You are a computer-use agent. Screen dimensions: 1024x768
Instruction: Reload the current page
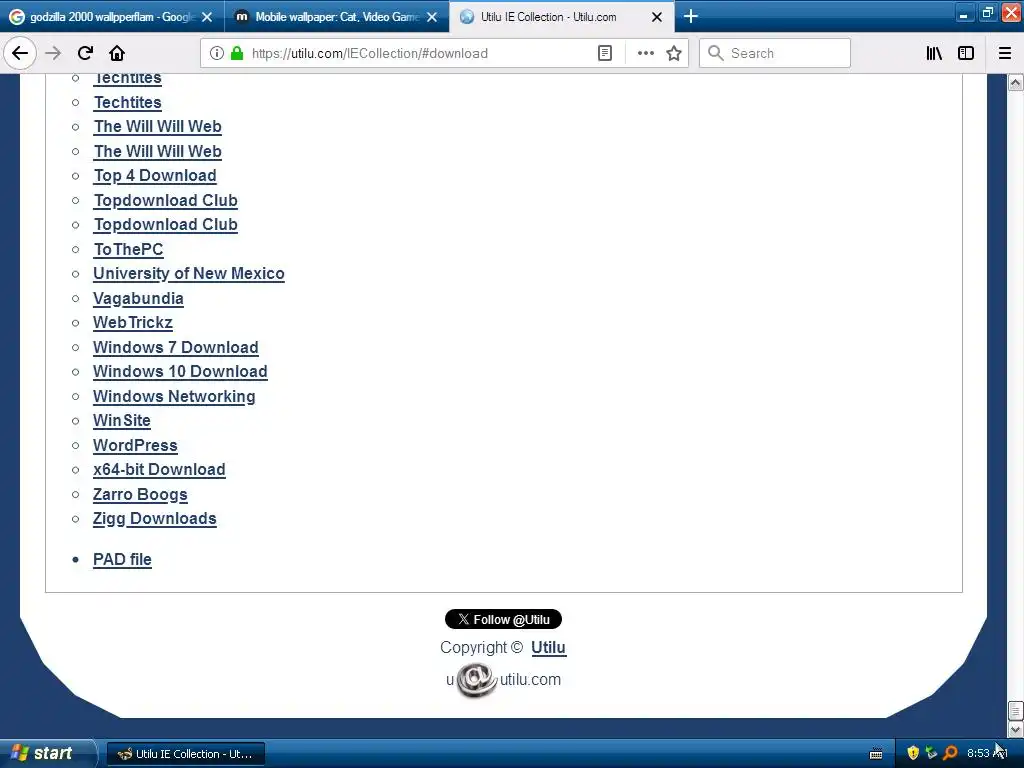[85, 53]
